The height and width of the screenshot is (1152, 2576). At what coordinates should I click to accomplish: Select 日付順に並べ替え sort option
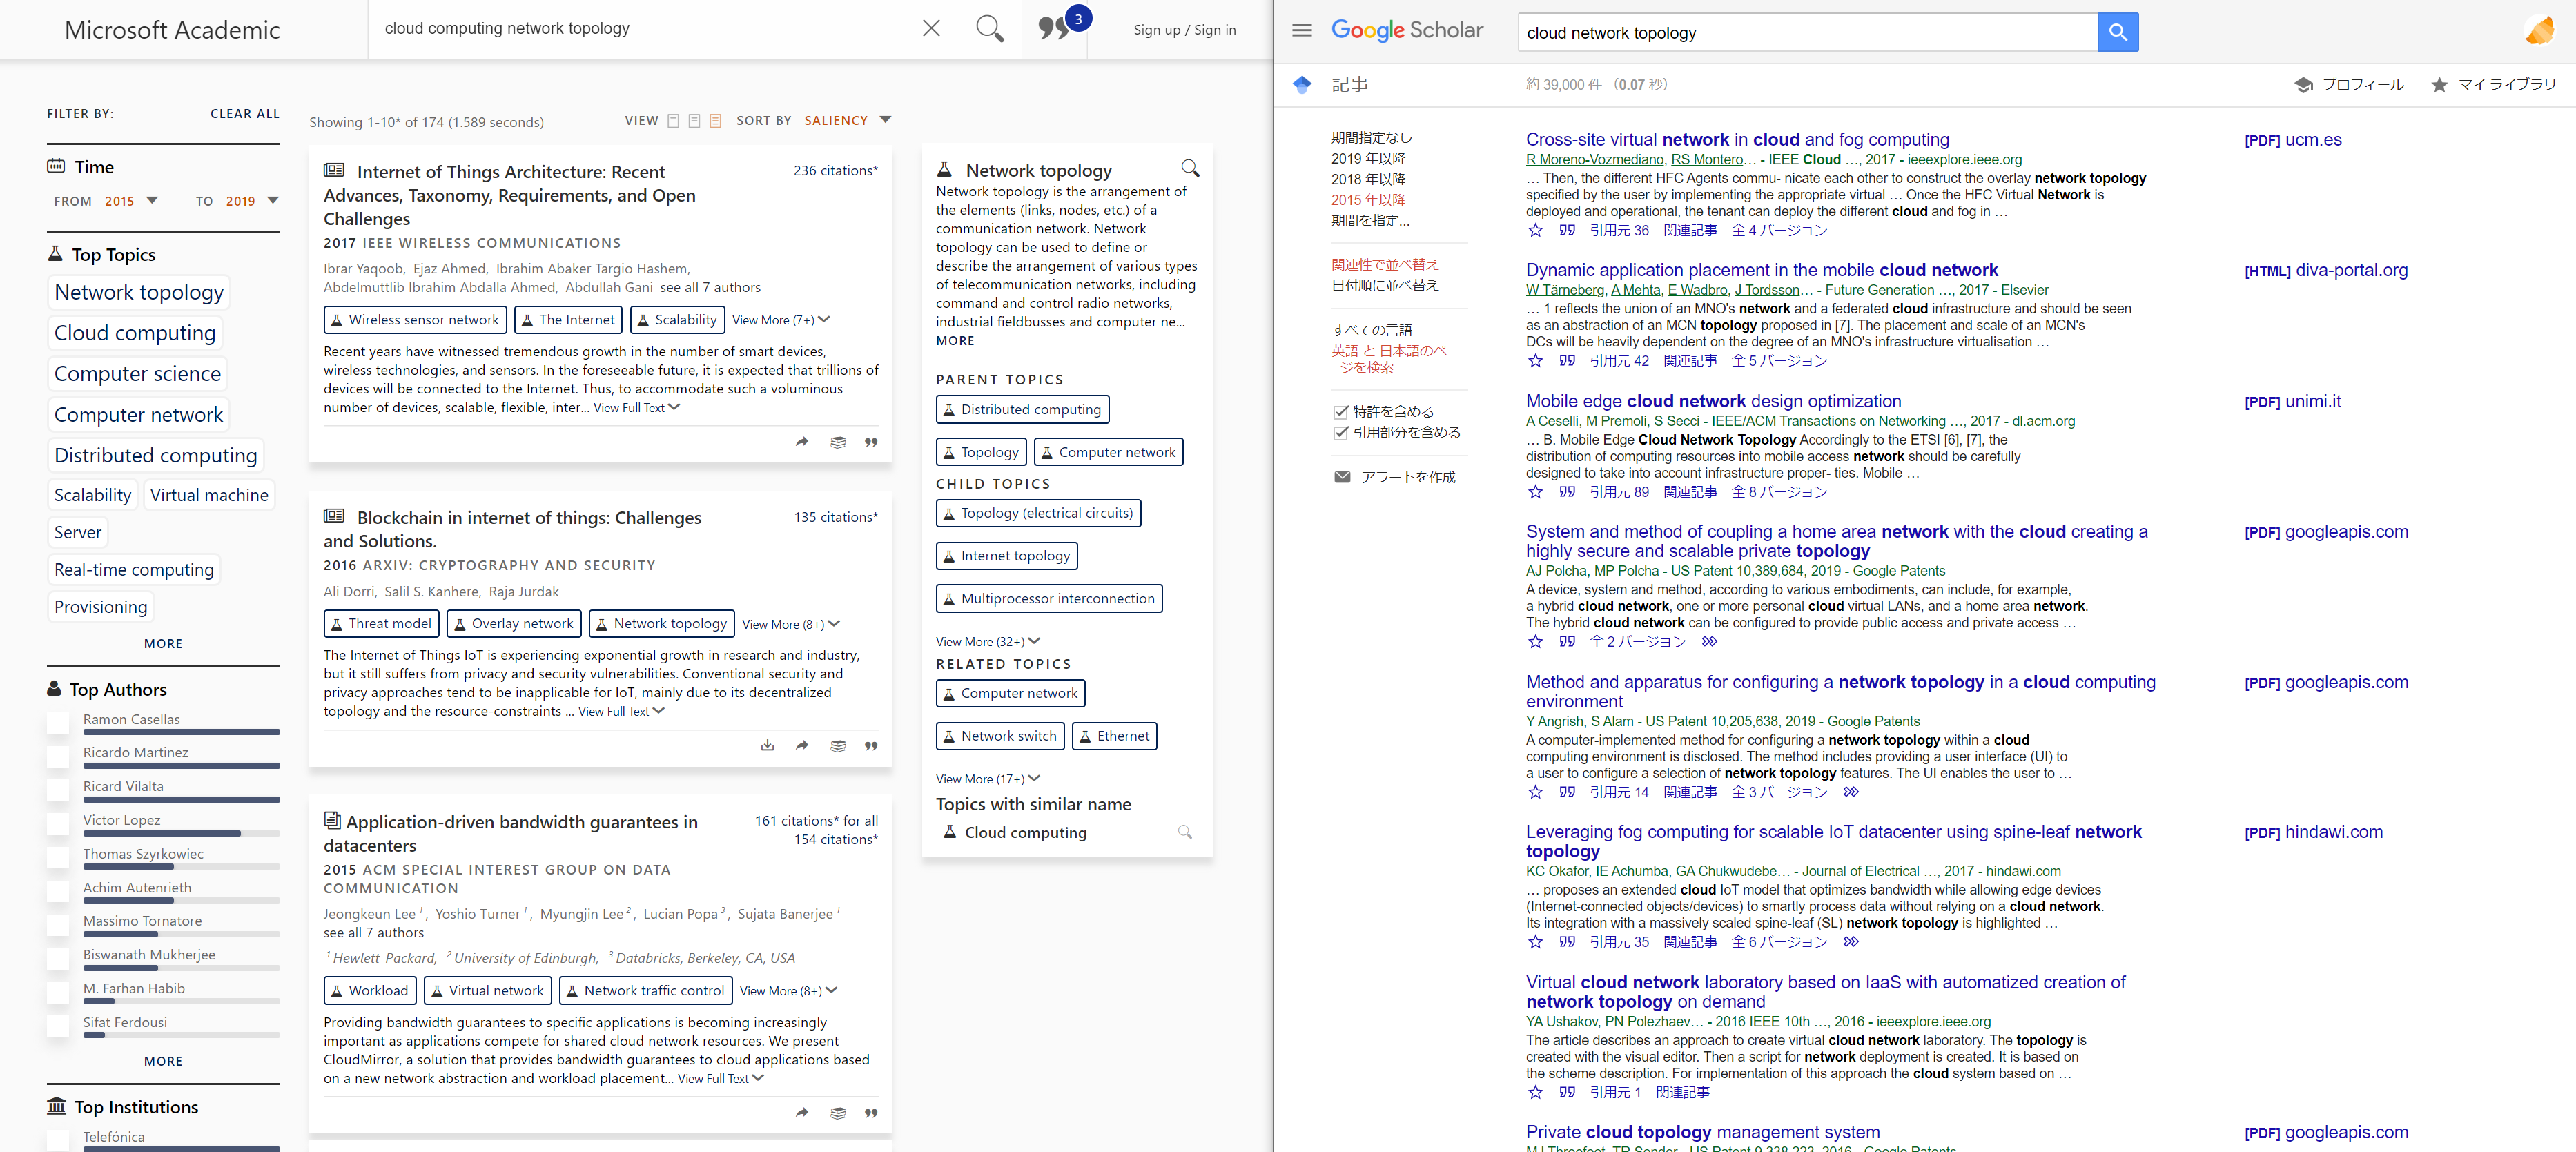tap(1384, 285)
